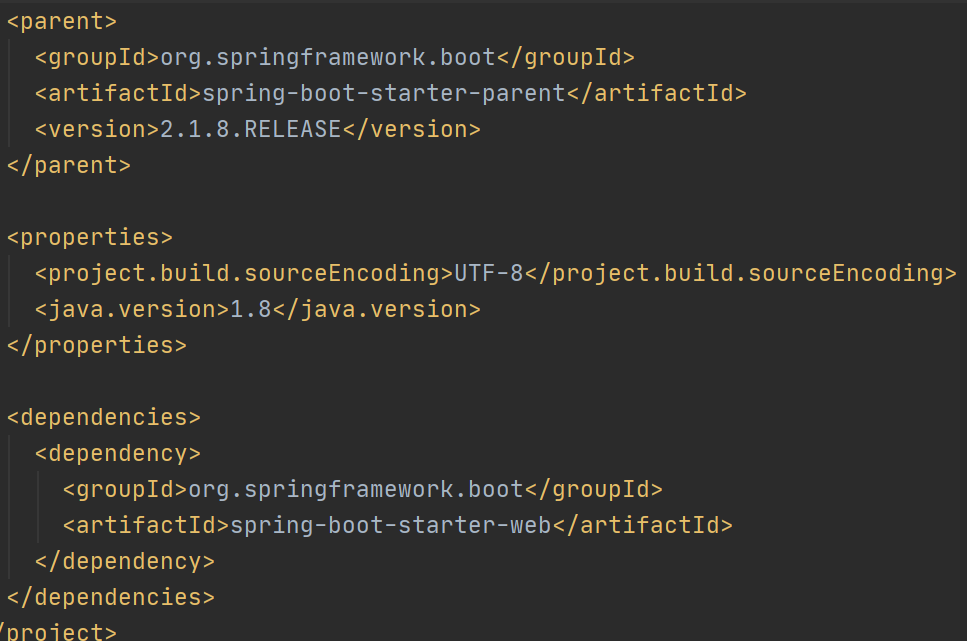The width and height of the screenshot is (967, 641).
Task: Click groupId line inside the dependency block
Action: tap(363, 490)
